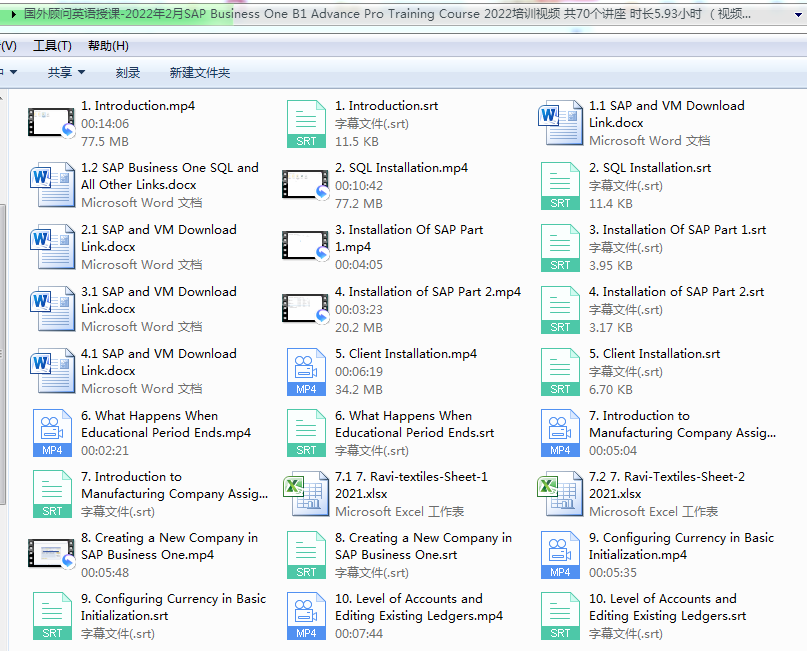Expand the address bar history dropdown arrow
Viewport: 807px width, 651px height.
pos(798,14)
